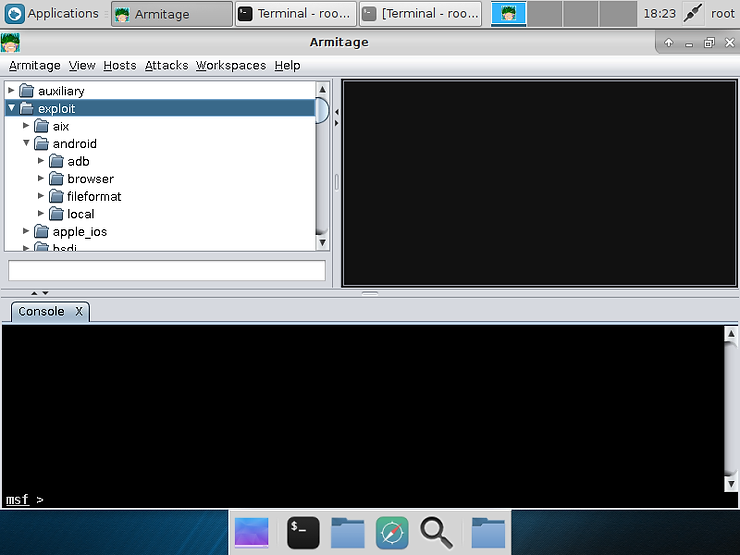The height and width of the screenshot is (555, 740).
Task: Open the Hosts menu
Action: coord(120,65)
